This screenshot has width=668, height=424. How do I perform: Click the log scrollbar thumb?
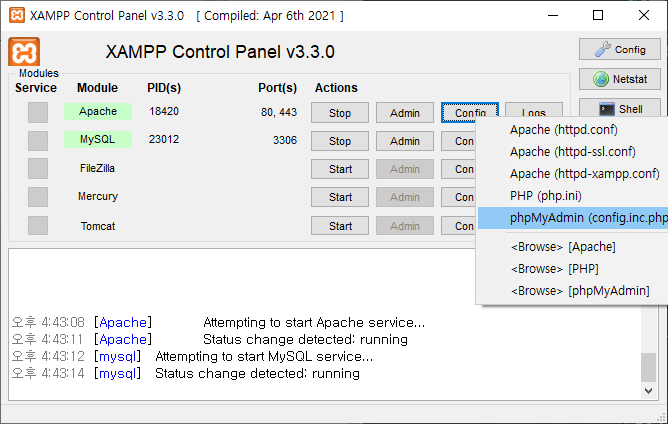coord(648,368)
